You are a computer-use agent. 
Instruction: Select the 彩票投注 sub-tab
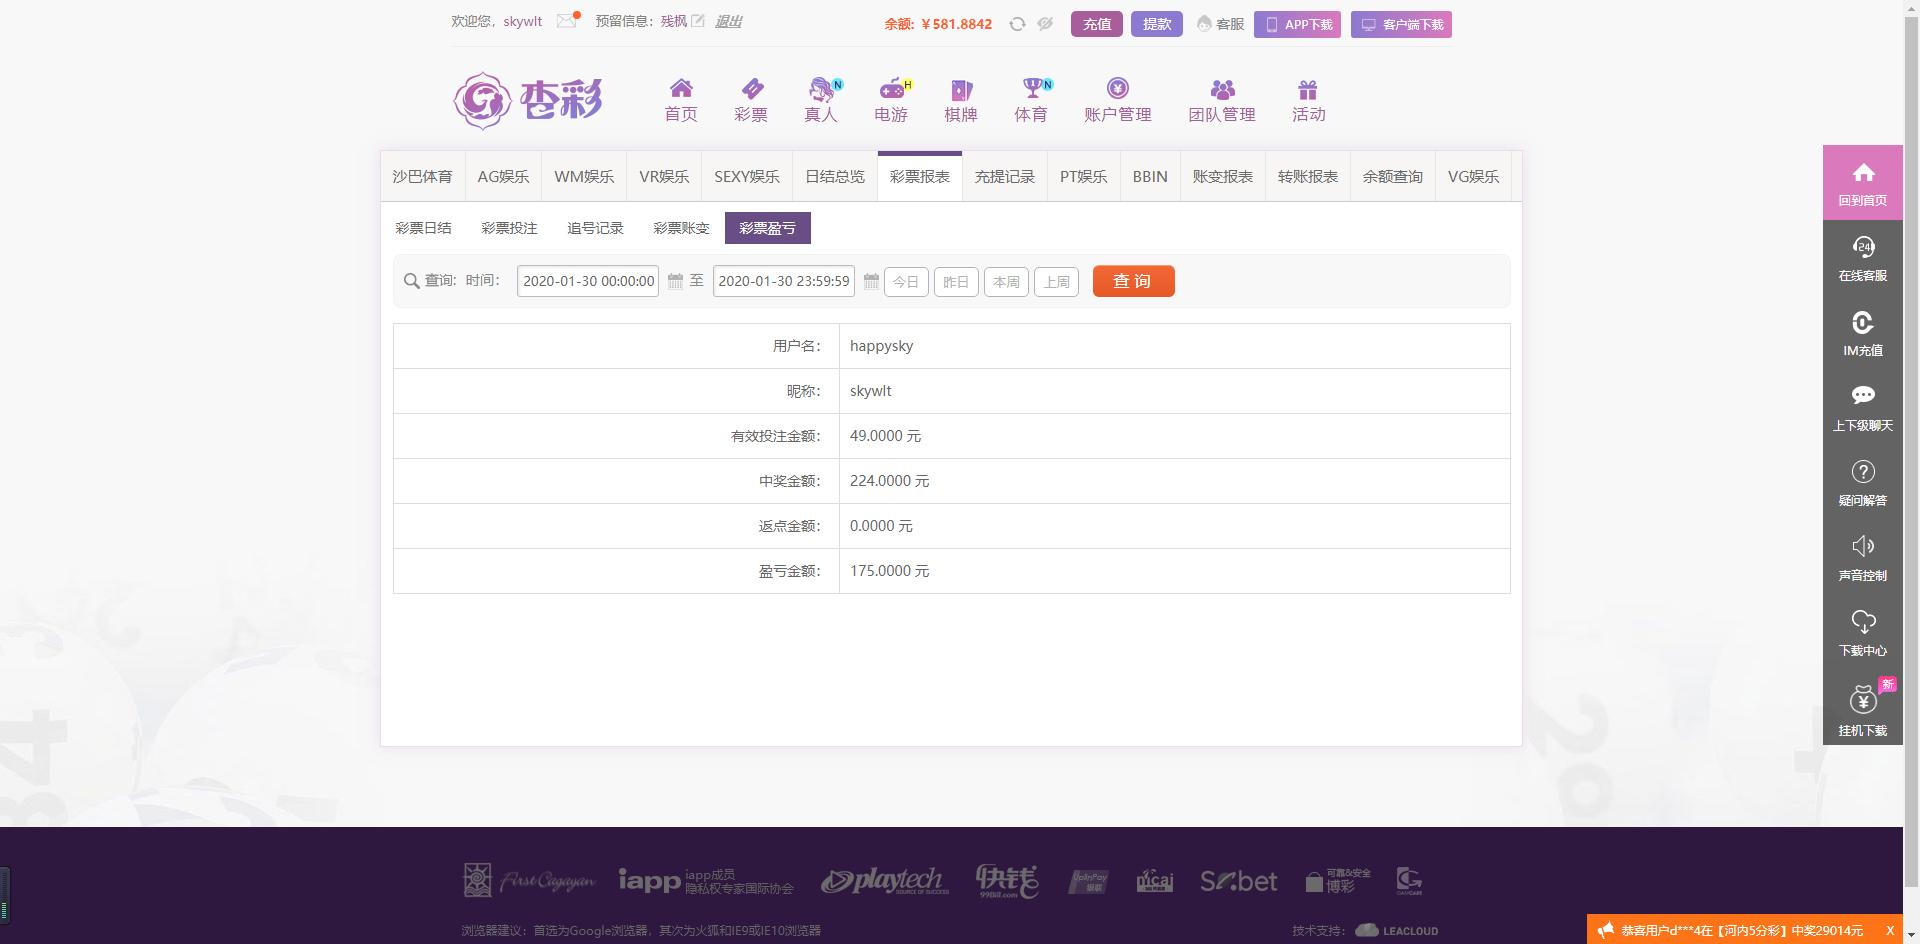pyautogui.click(x=509, y=228)
